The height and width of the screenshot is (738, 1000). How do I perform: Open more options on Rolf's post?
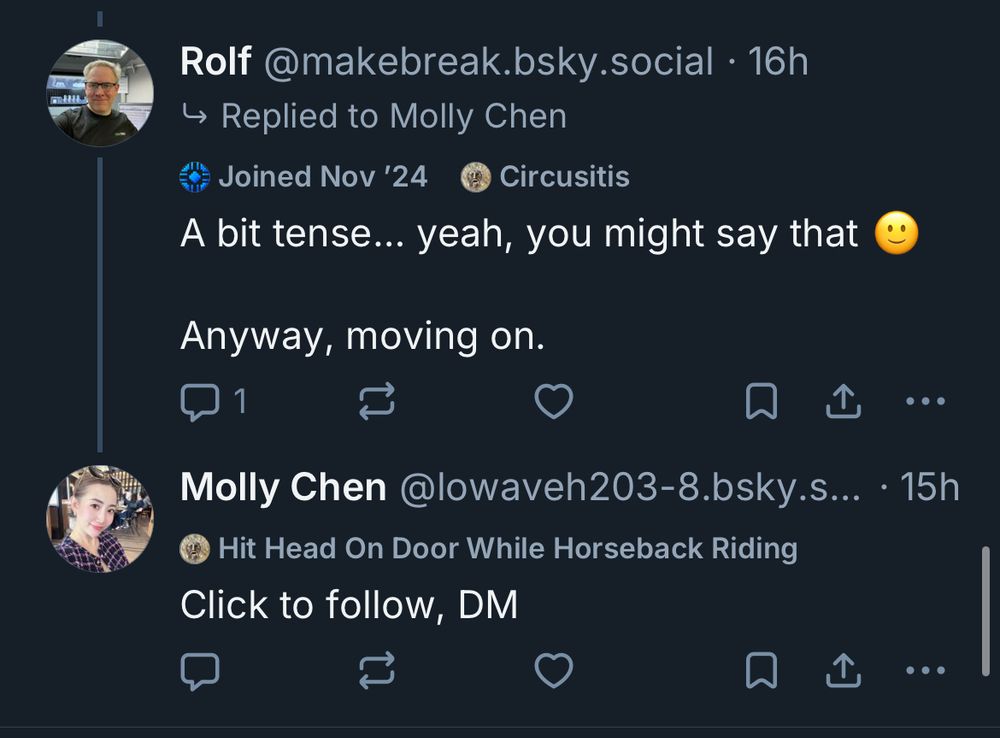point(925,400)
